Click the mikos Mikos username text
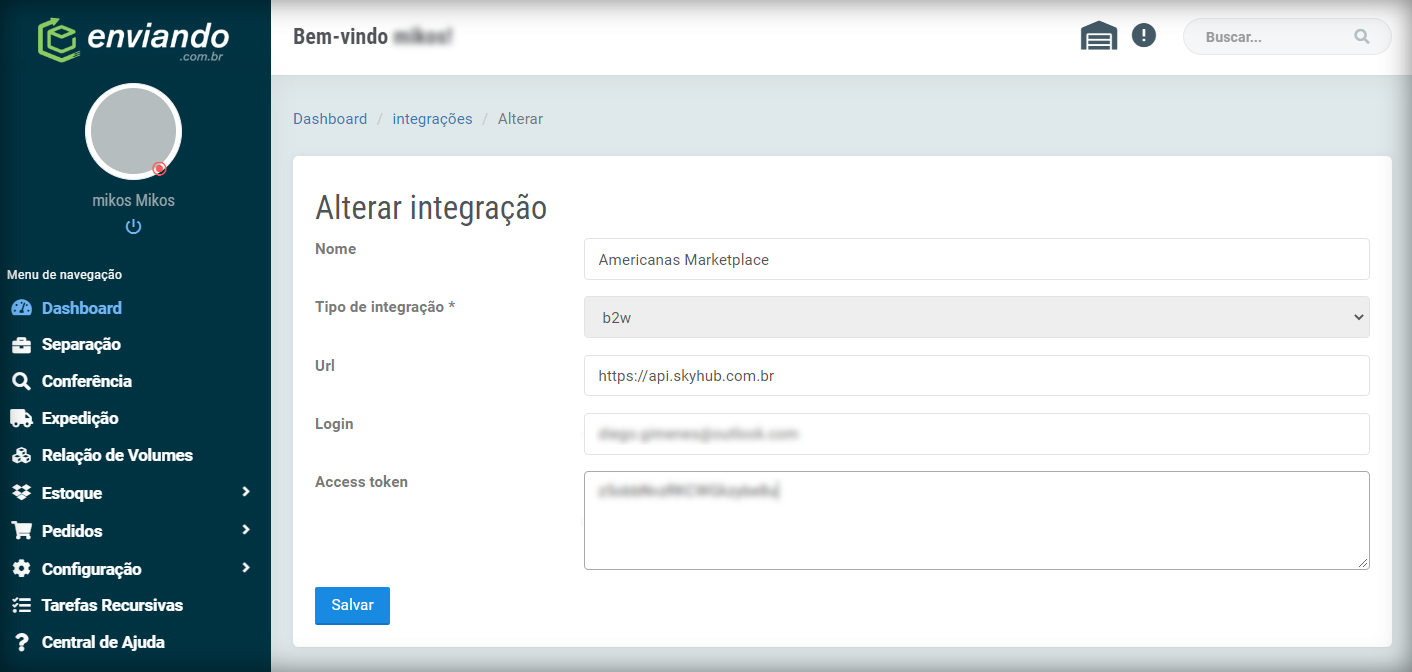Image resolution: width=1412 pixels, height=672 pixels. point(133,200)
